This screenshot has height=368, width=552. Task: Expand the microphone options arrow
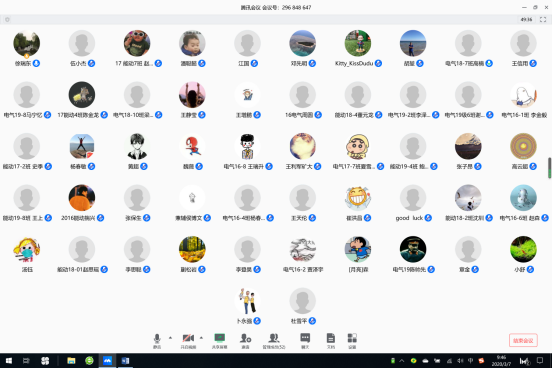(170, 338)
